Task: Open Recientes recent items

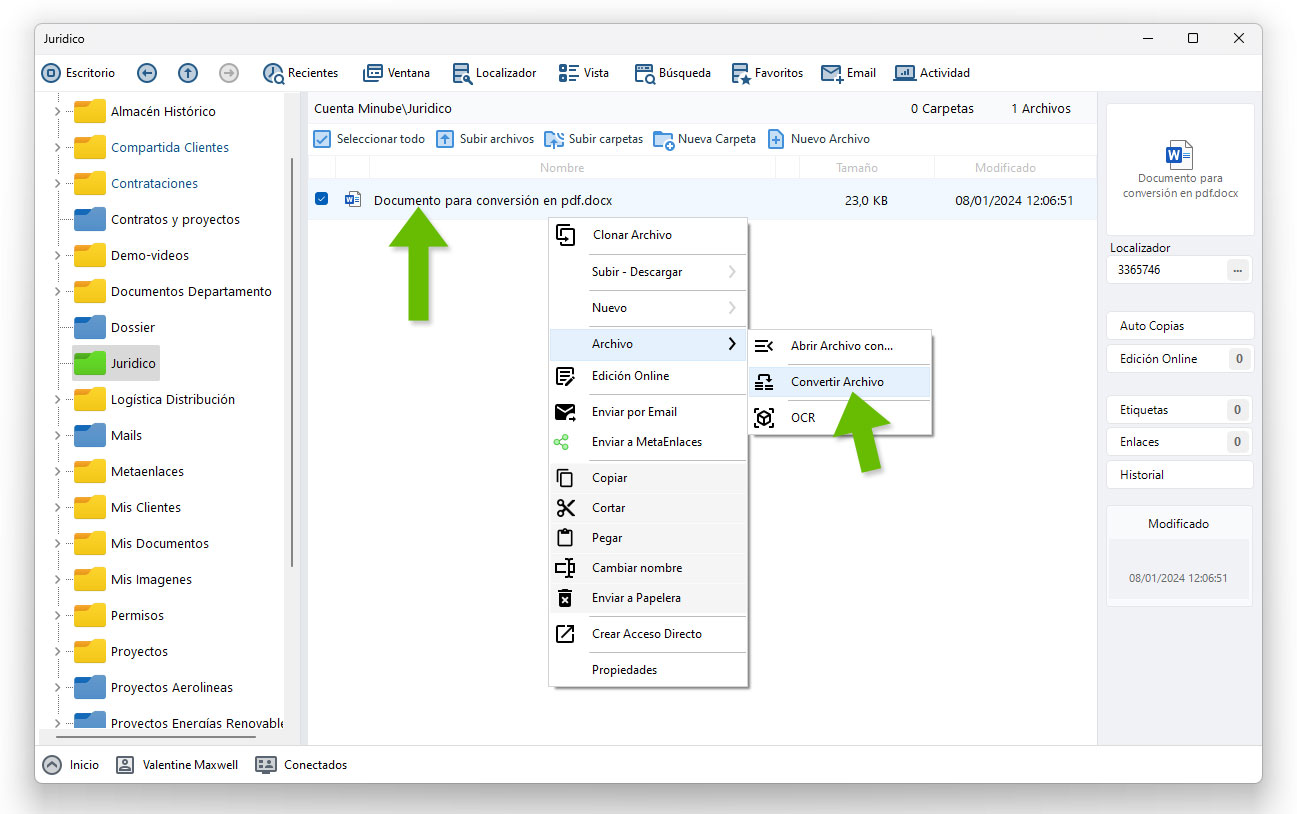Action: pos(300,73)
